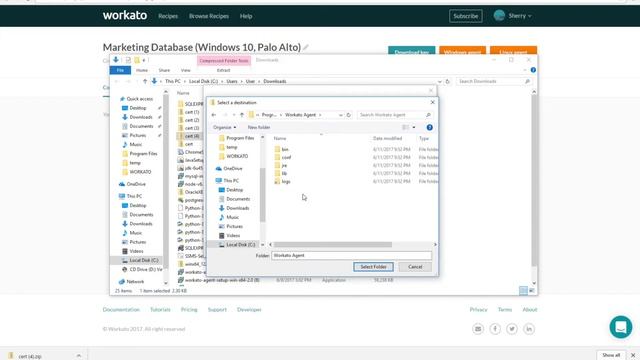The image size is (640, 360).
Task: Open the Sherry account dropdown
Action: 513,16
